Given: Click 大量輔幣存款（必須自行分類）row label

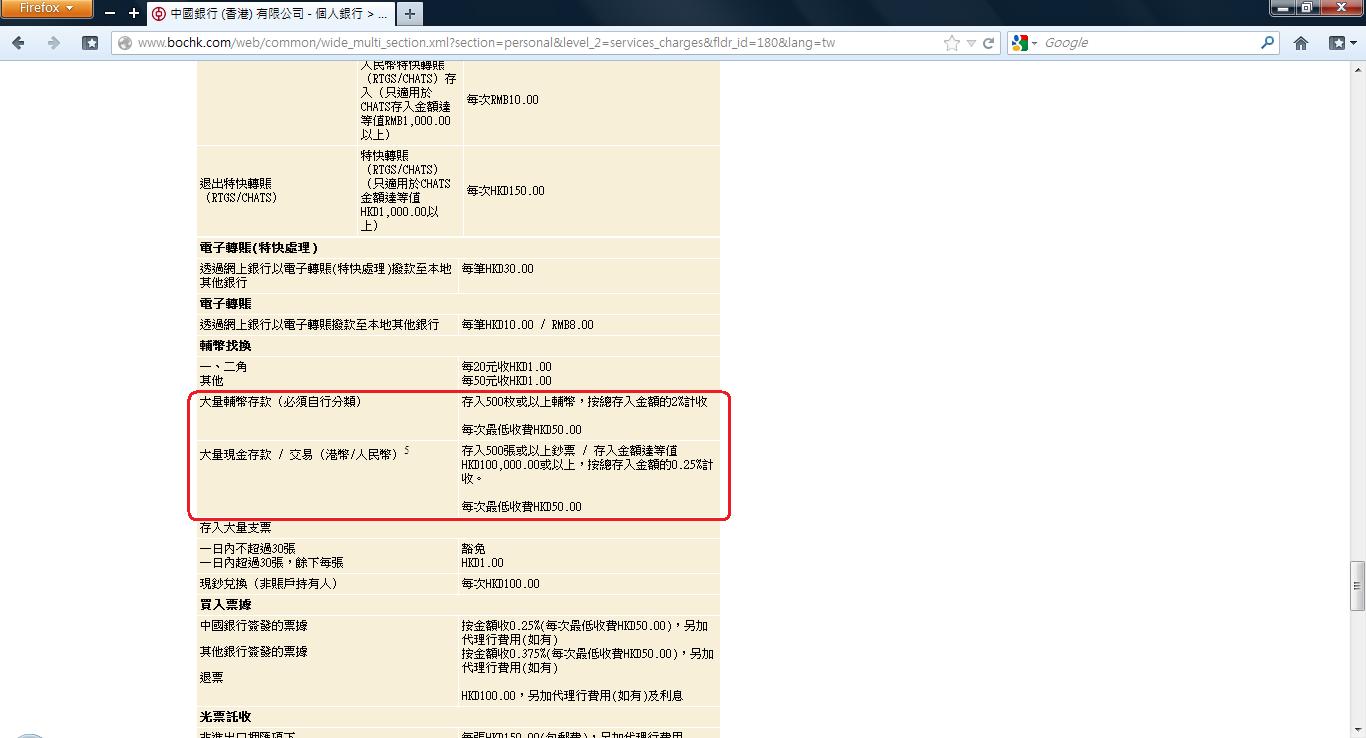Looking at the screenshot, I should pos(281,402).
